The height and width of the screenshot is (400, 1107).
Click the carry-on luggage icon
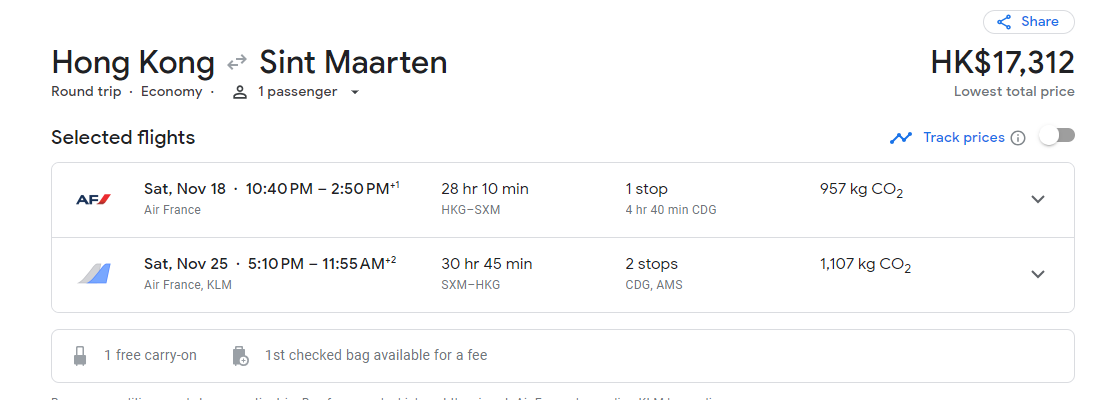(x=80, y=355)
